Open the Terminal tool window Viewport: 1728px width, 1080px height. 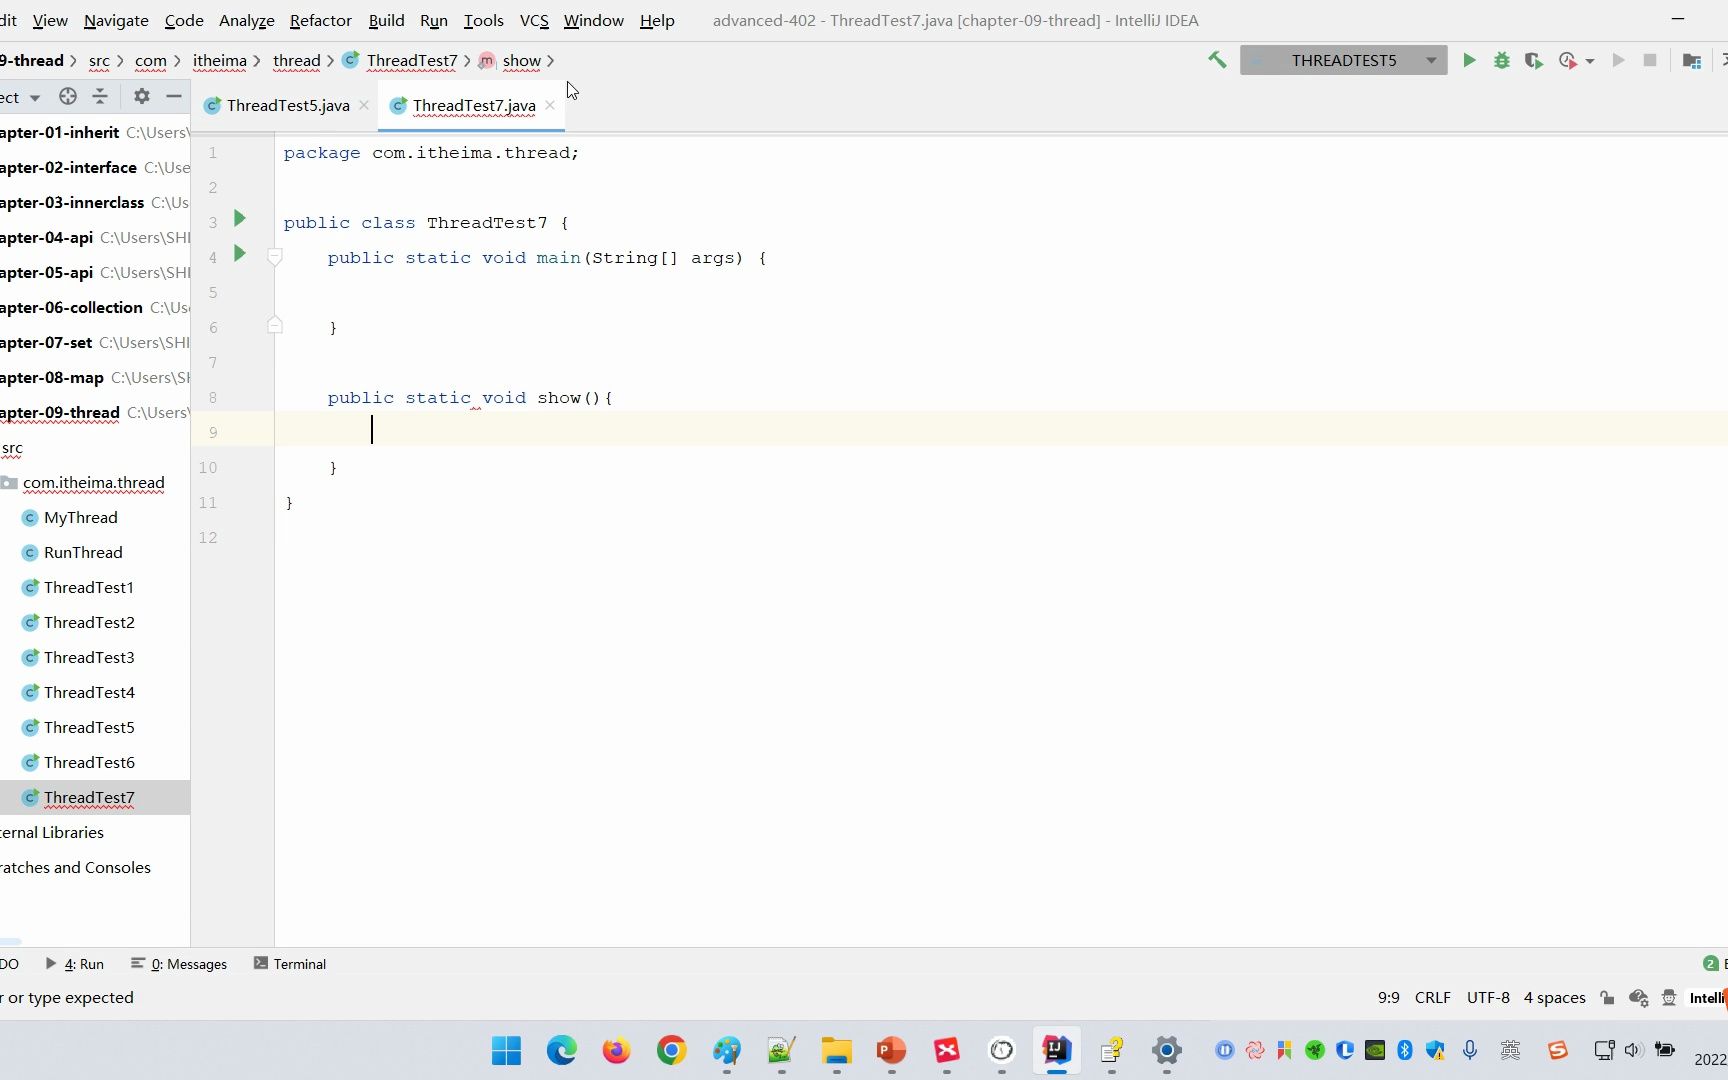pos(290,964)
